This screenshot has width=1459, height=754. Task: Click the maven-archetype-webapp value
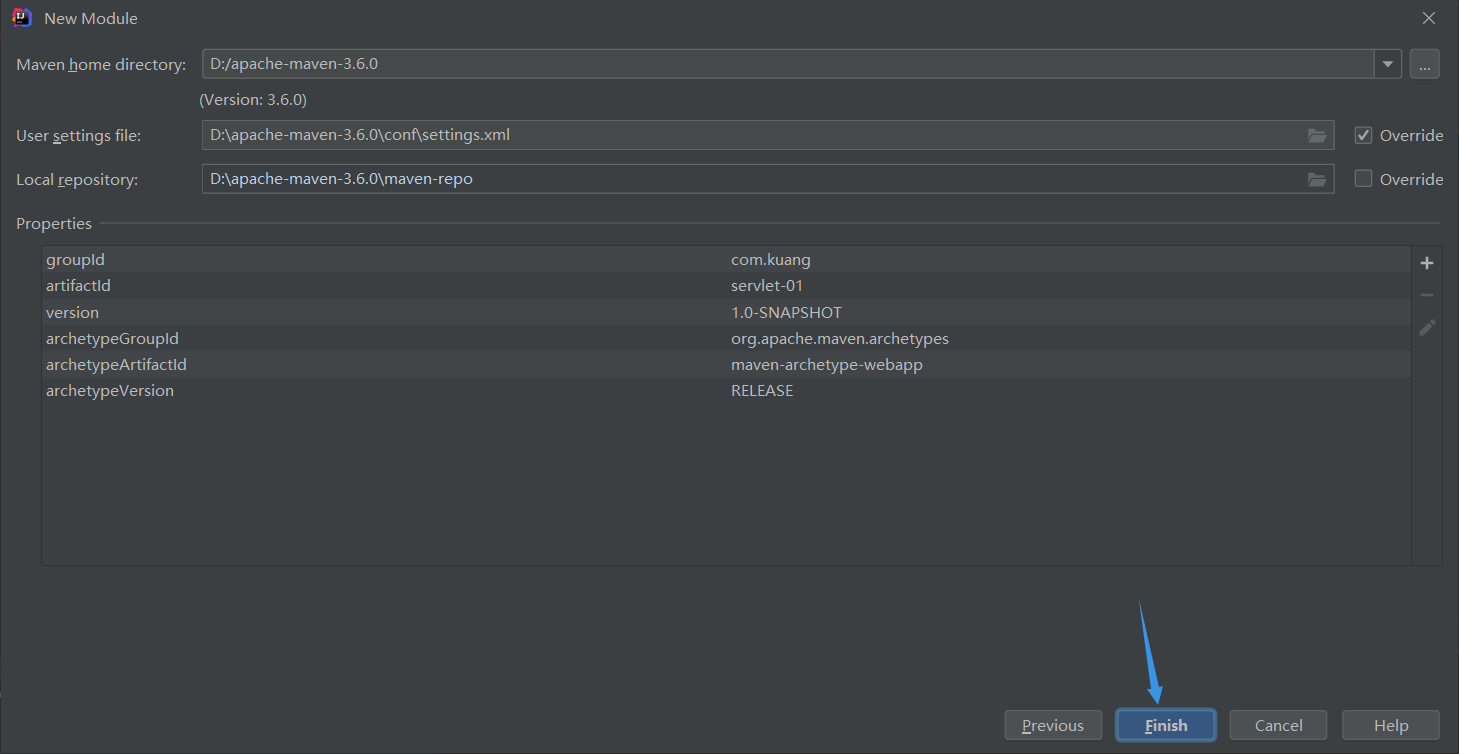tap(827, 364)
